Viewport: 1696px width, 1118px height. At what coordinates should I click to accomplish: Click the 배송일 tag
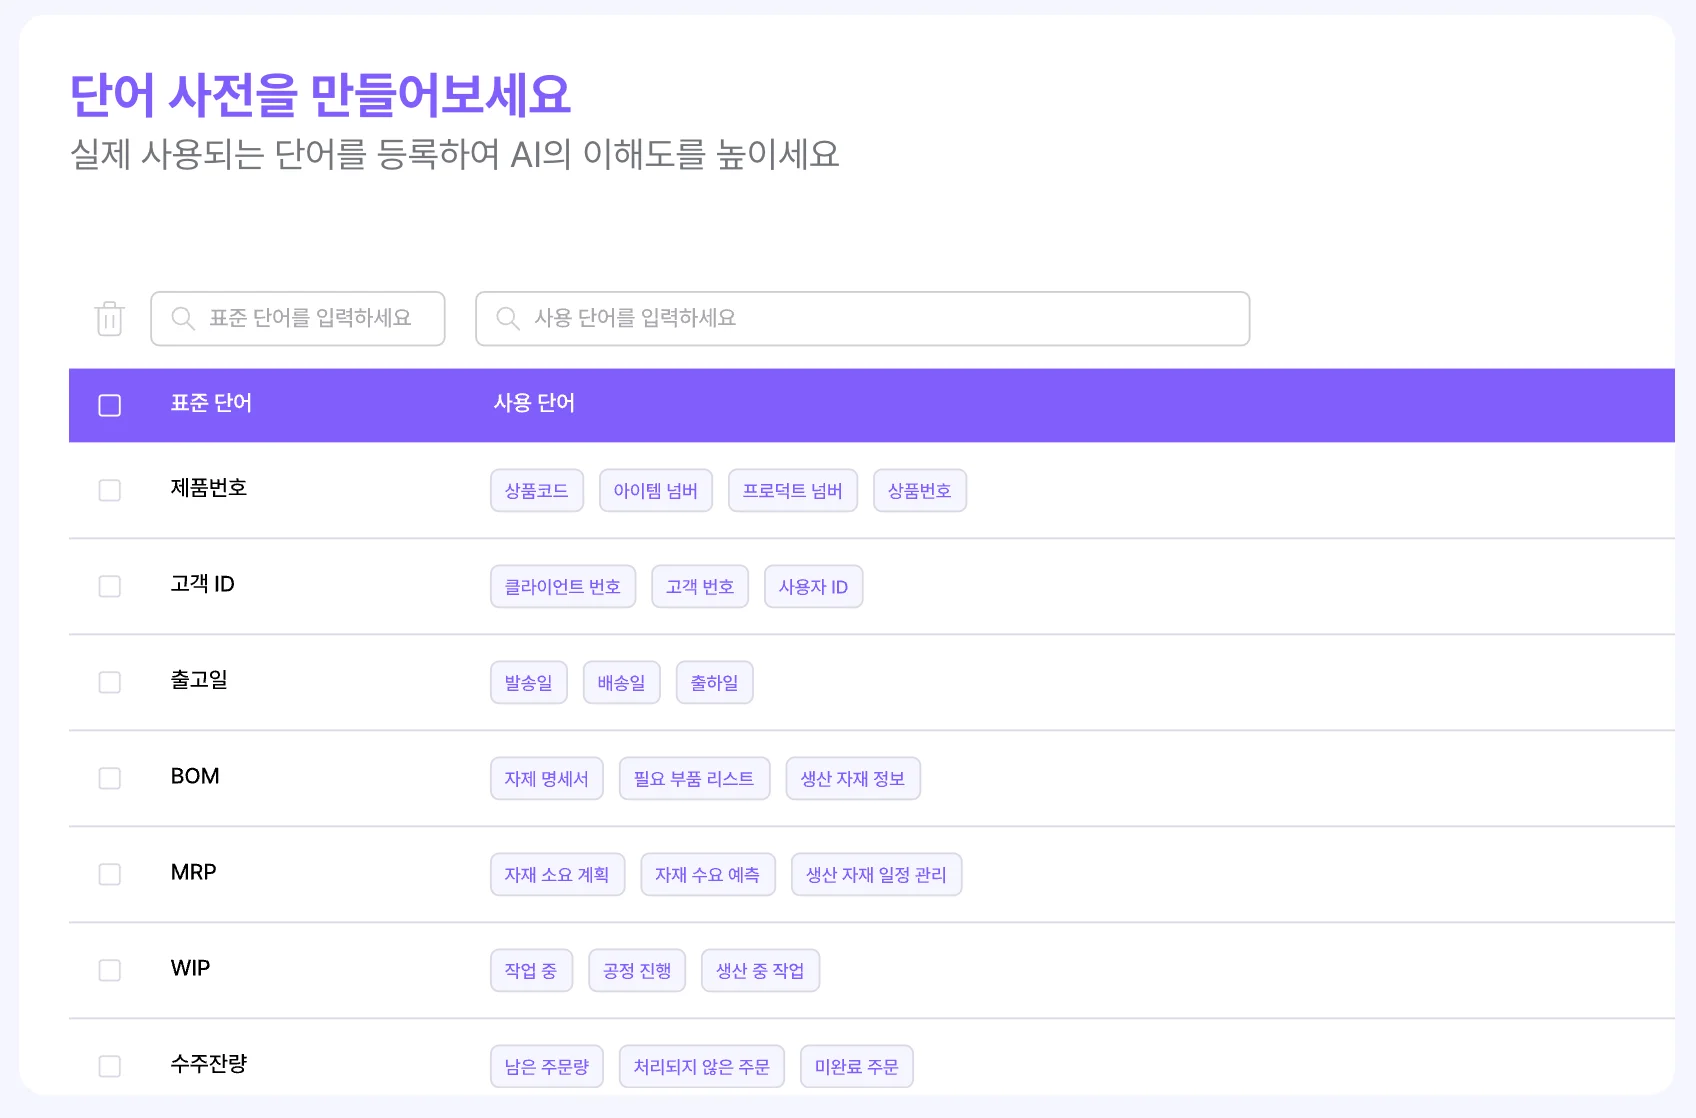coord(621,683)
